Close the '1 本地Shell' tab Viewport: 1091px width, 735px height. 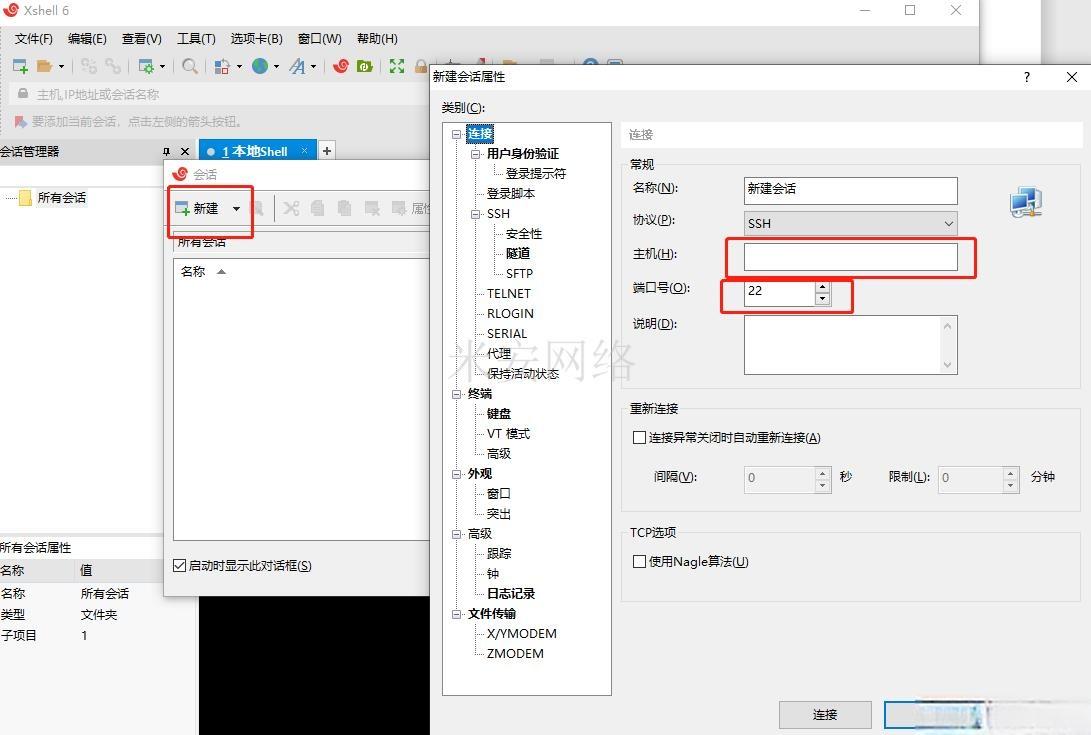click(x=304, y=150)
